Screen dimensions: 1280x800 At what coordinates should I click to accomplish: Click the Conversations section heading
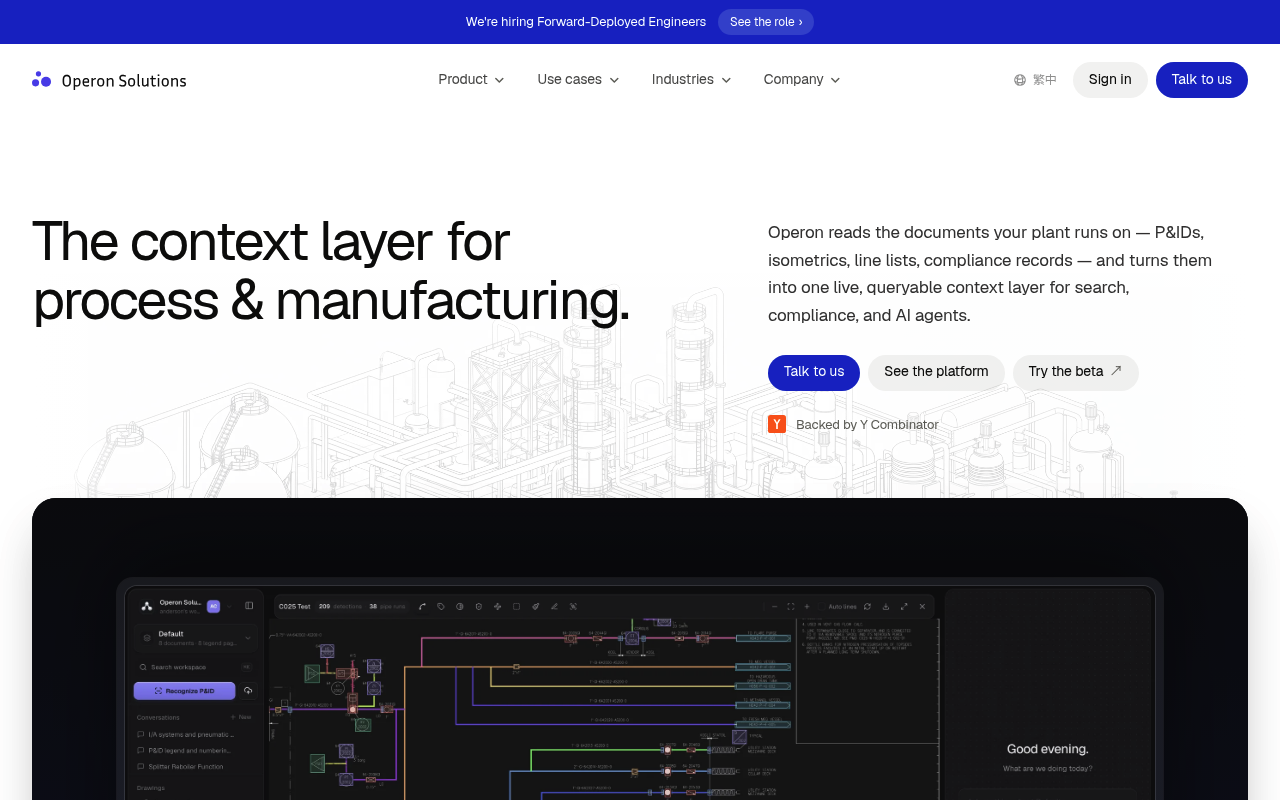(x=158, y=717)
